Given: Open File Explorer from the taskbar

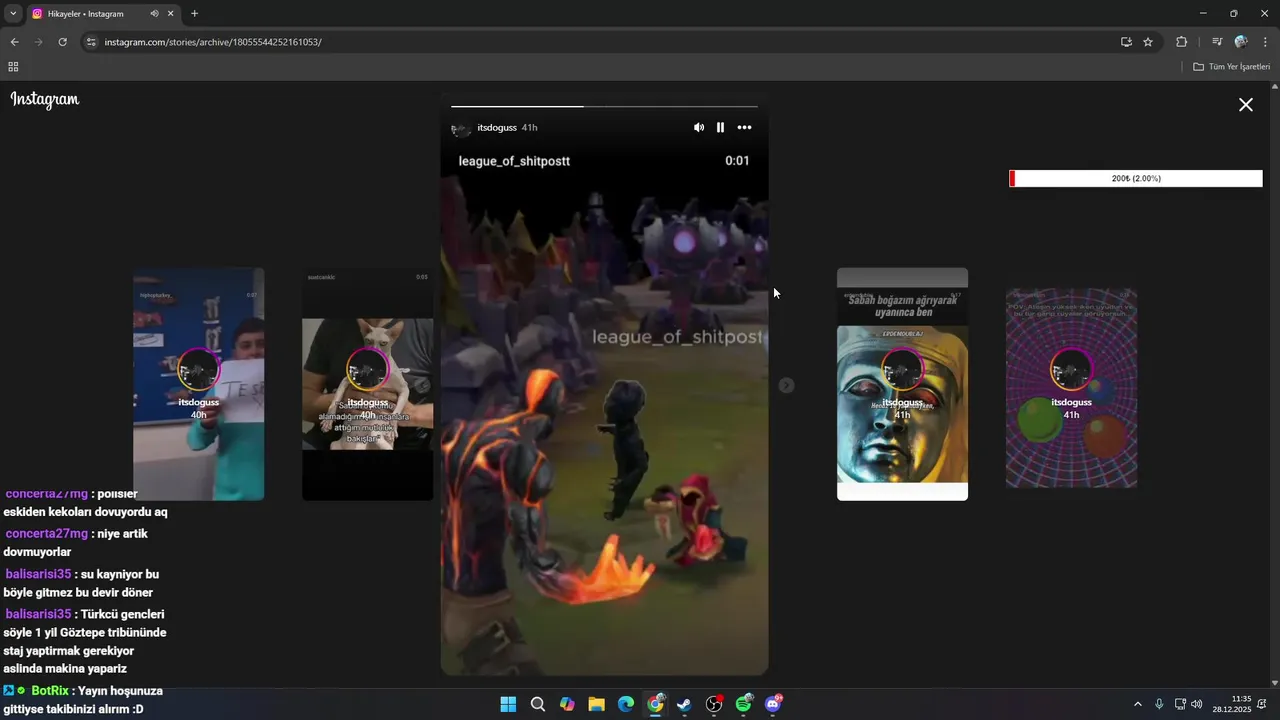Looking at the screenshot, I should coord(597,704).
